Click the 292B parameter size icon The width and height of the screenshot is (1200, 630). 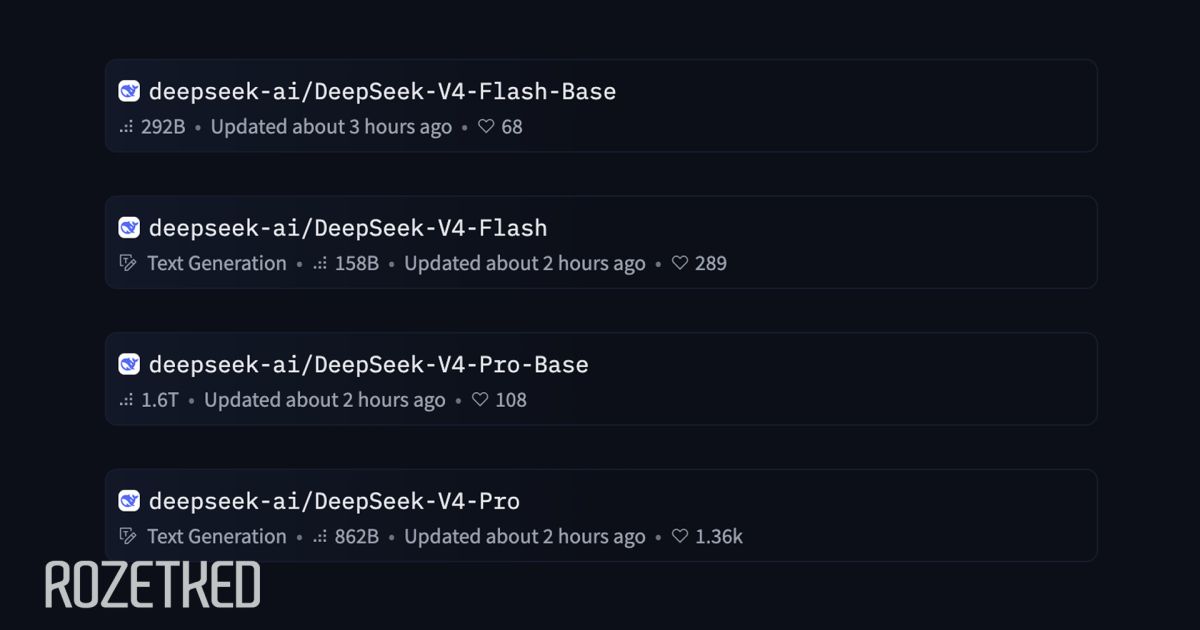[126, 127]
